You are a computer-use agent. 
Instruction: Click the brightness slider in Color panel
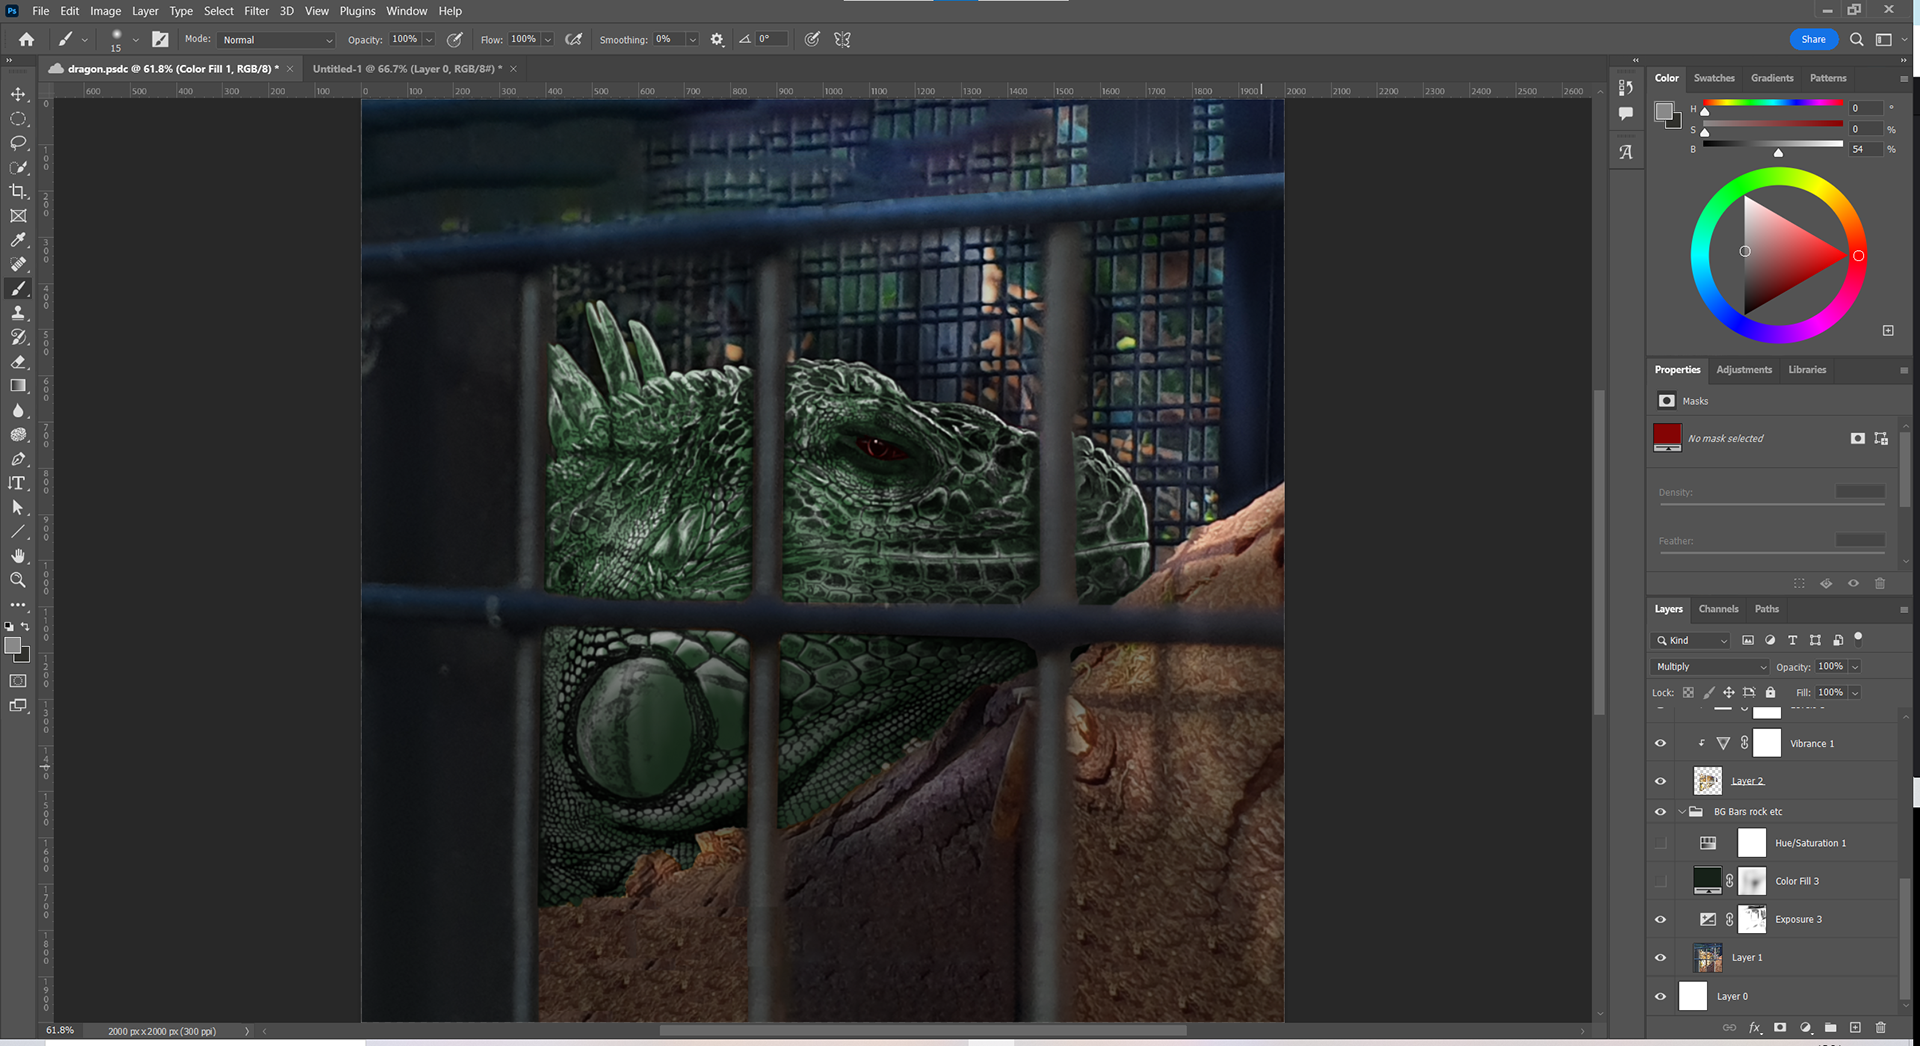tap(1772, 144)
